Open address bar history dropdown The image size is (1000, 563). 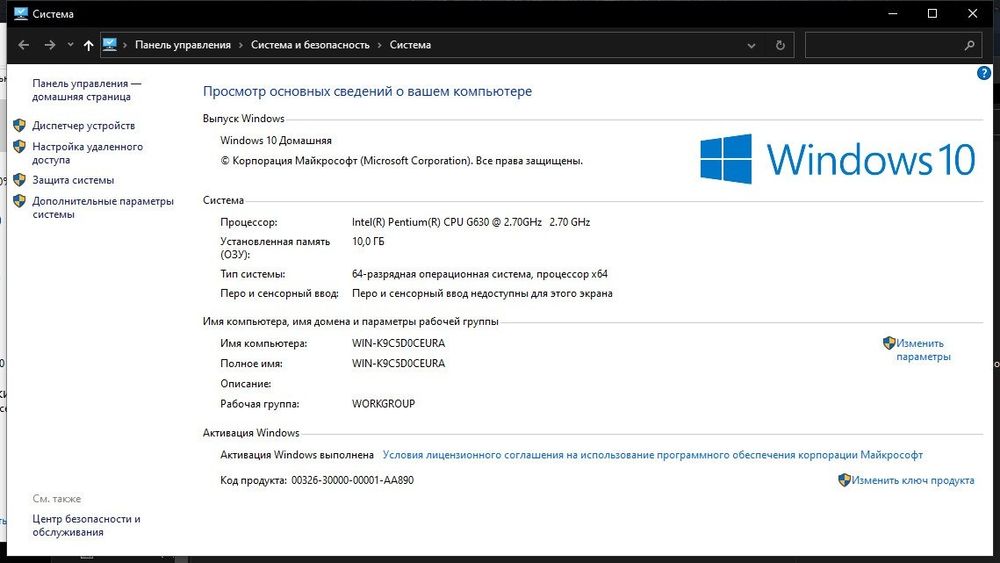click(751, 45)
